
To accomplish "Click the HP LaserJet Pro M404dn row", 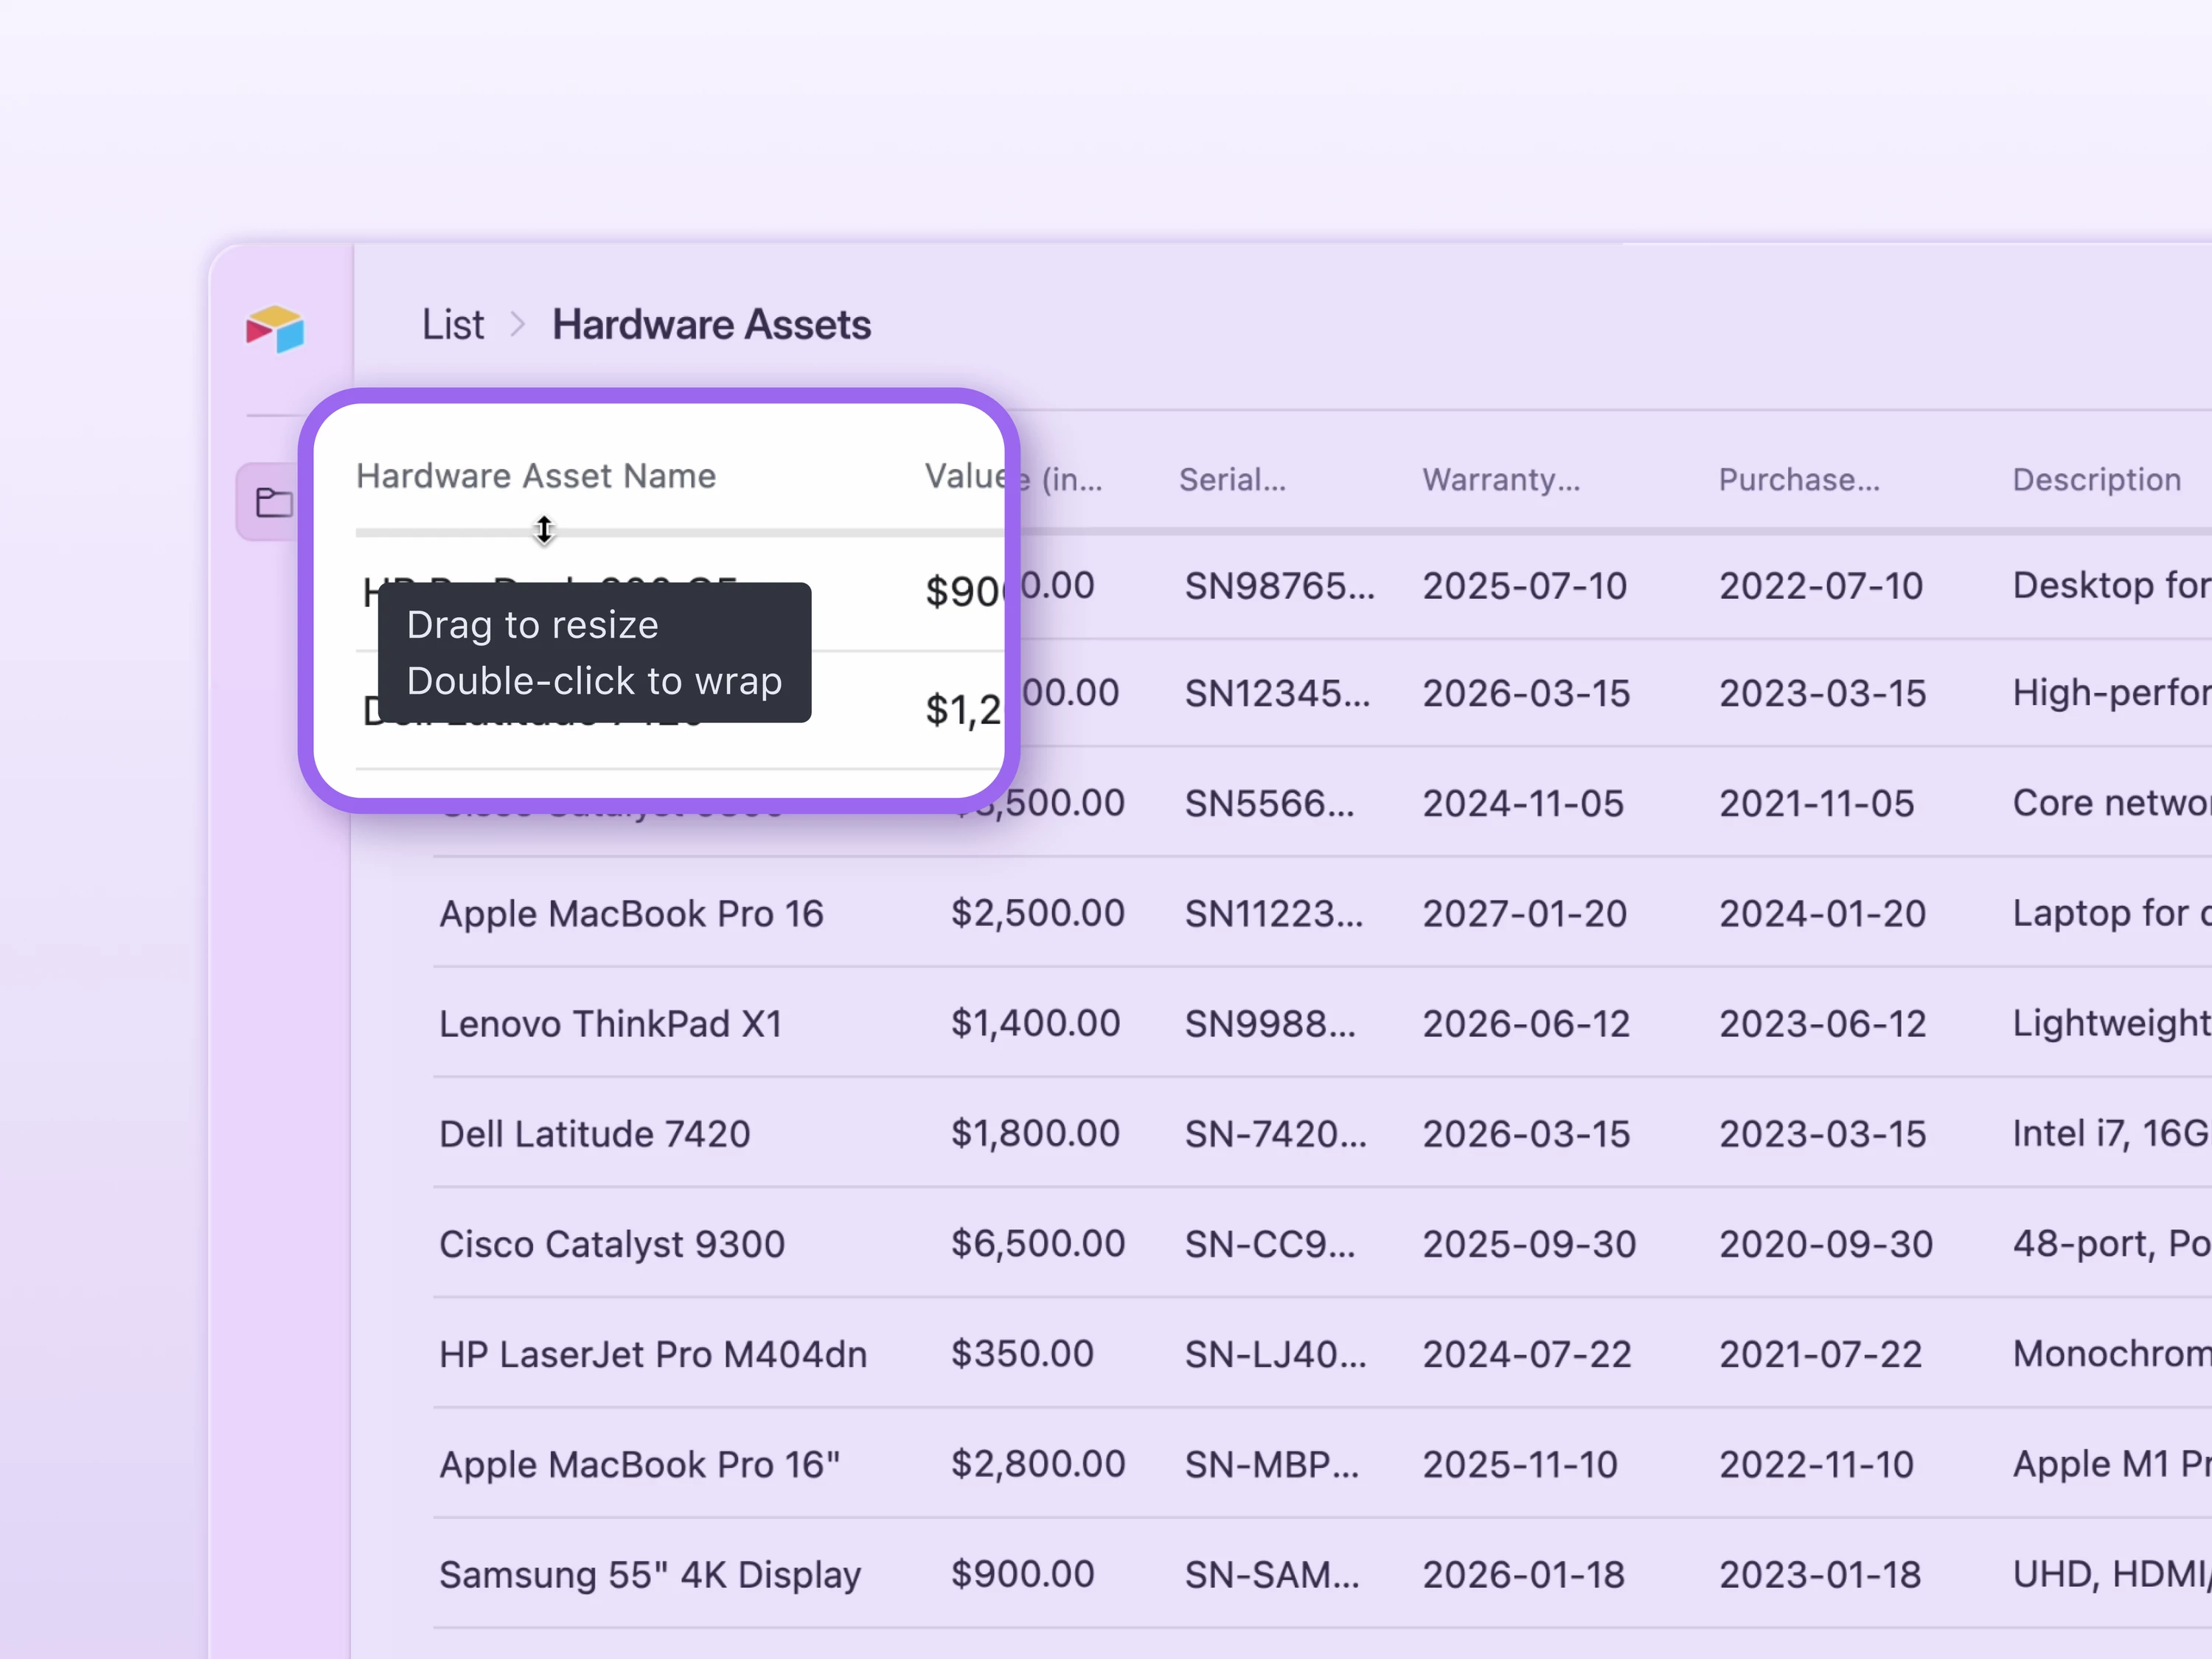I will tap(653, 1354).
